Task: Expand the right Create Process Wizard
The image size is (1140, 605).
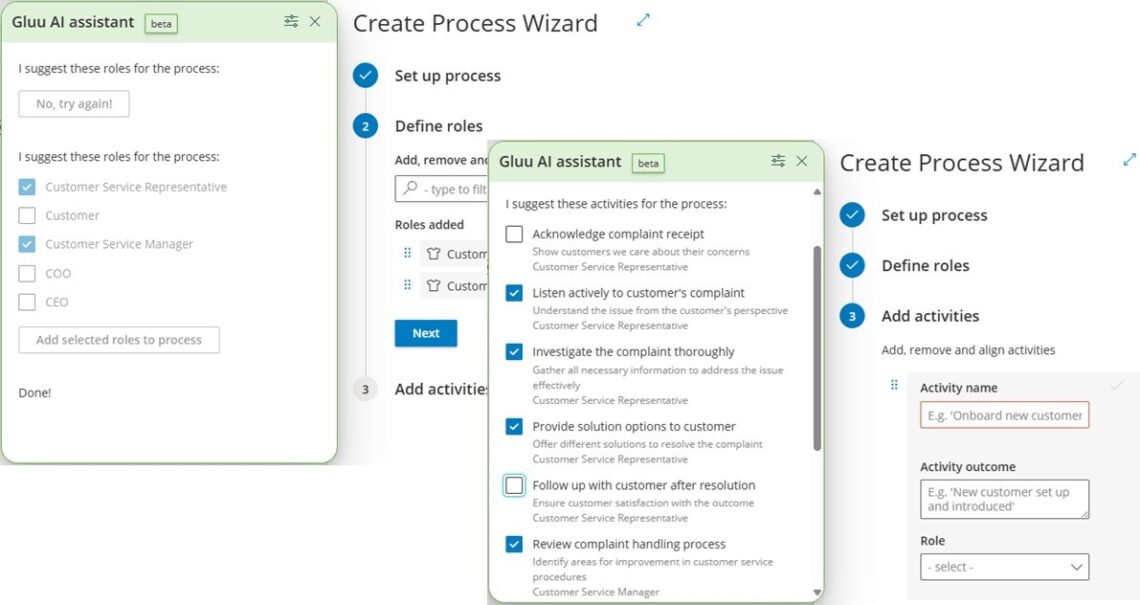Action: 1129,159
